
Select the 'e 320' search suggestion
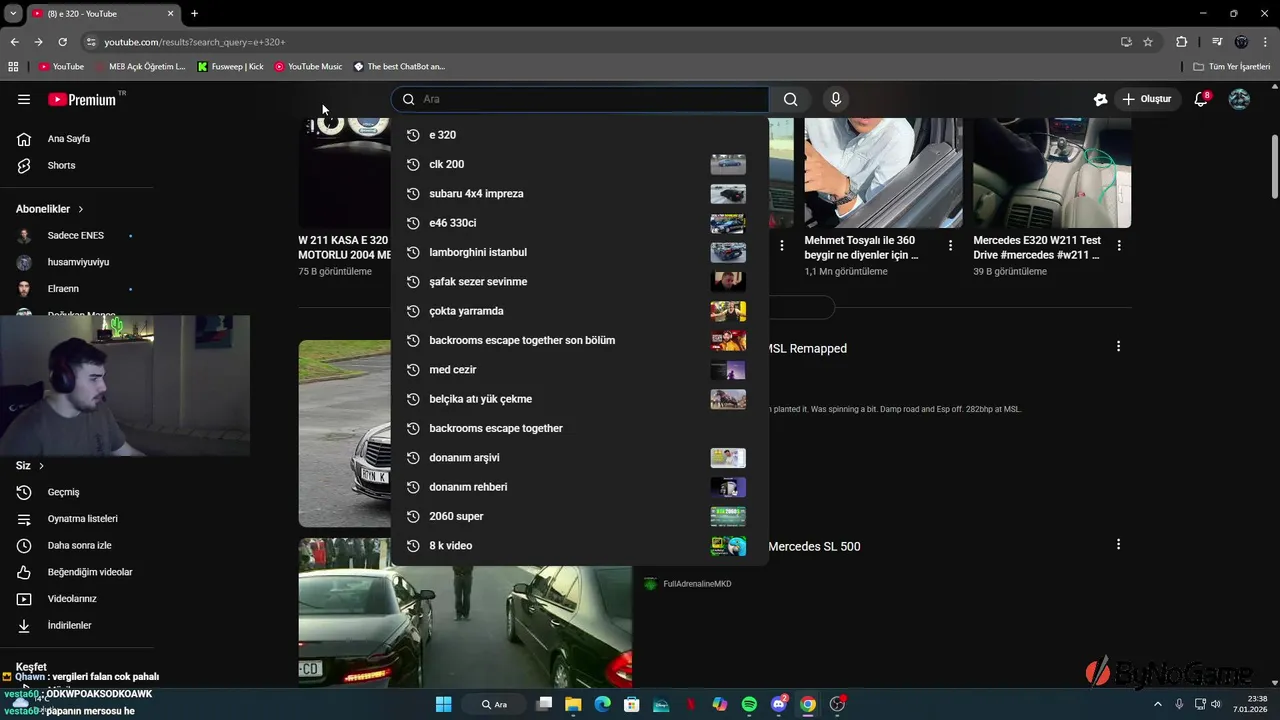pos(580,135)
